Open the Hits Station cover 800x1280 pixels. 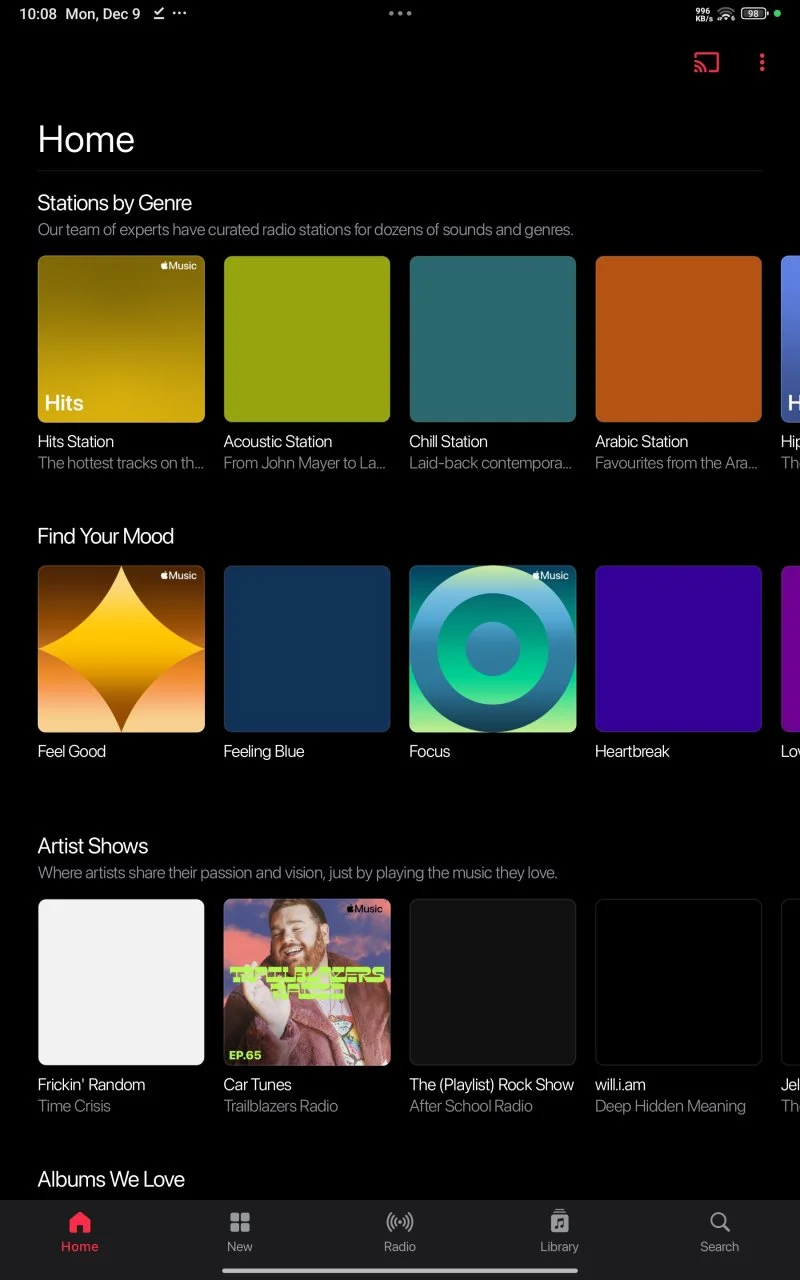tap(121, 339)
